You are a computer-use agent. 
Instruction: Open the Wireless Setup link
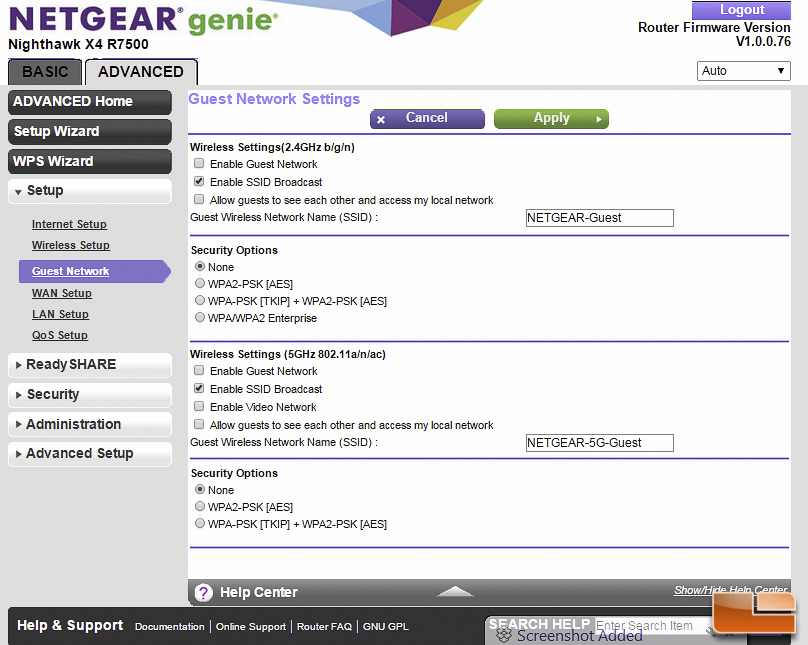71,245
